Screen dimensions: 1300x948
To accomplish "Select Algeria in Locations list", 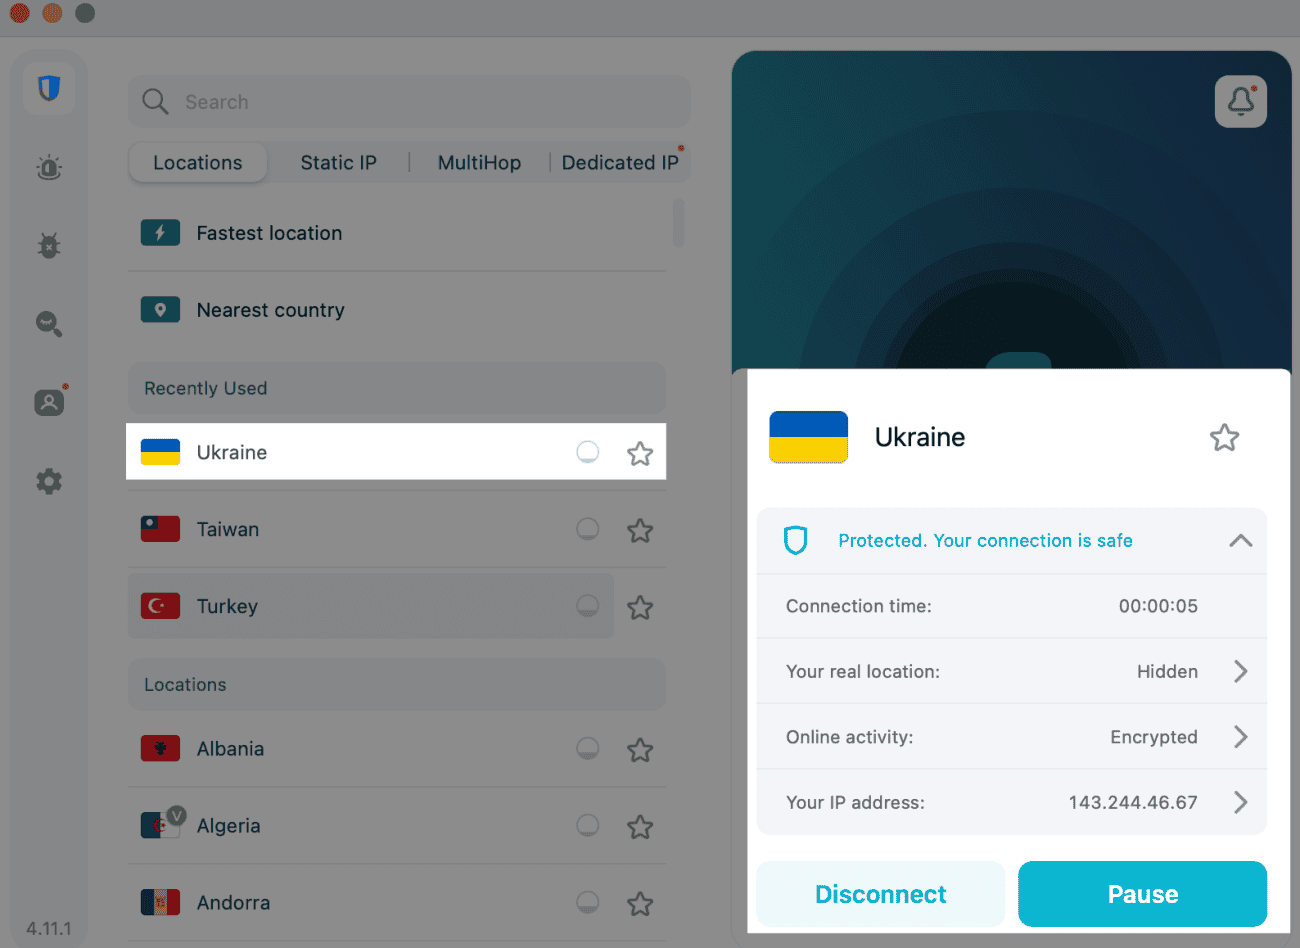I will (397, 825).
